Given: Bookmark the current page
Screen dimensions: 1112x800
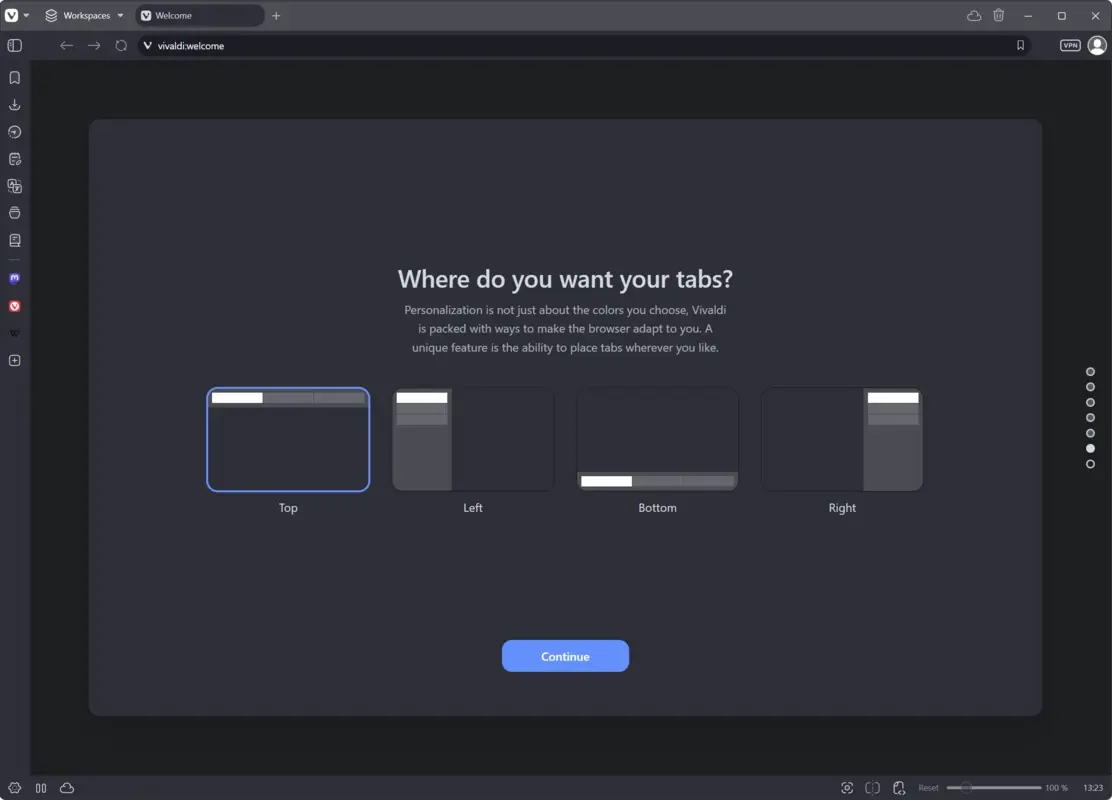Looking at the screenshot, I should 1020,45.
